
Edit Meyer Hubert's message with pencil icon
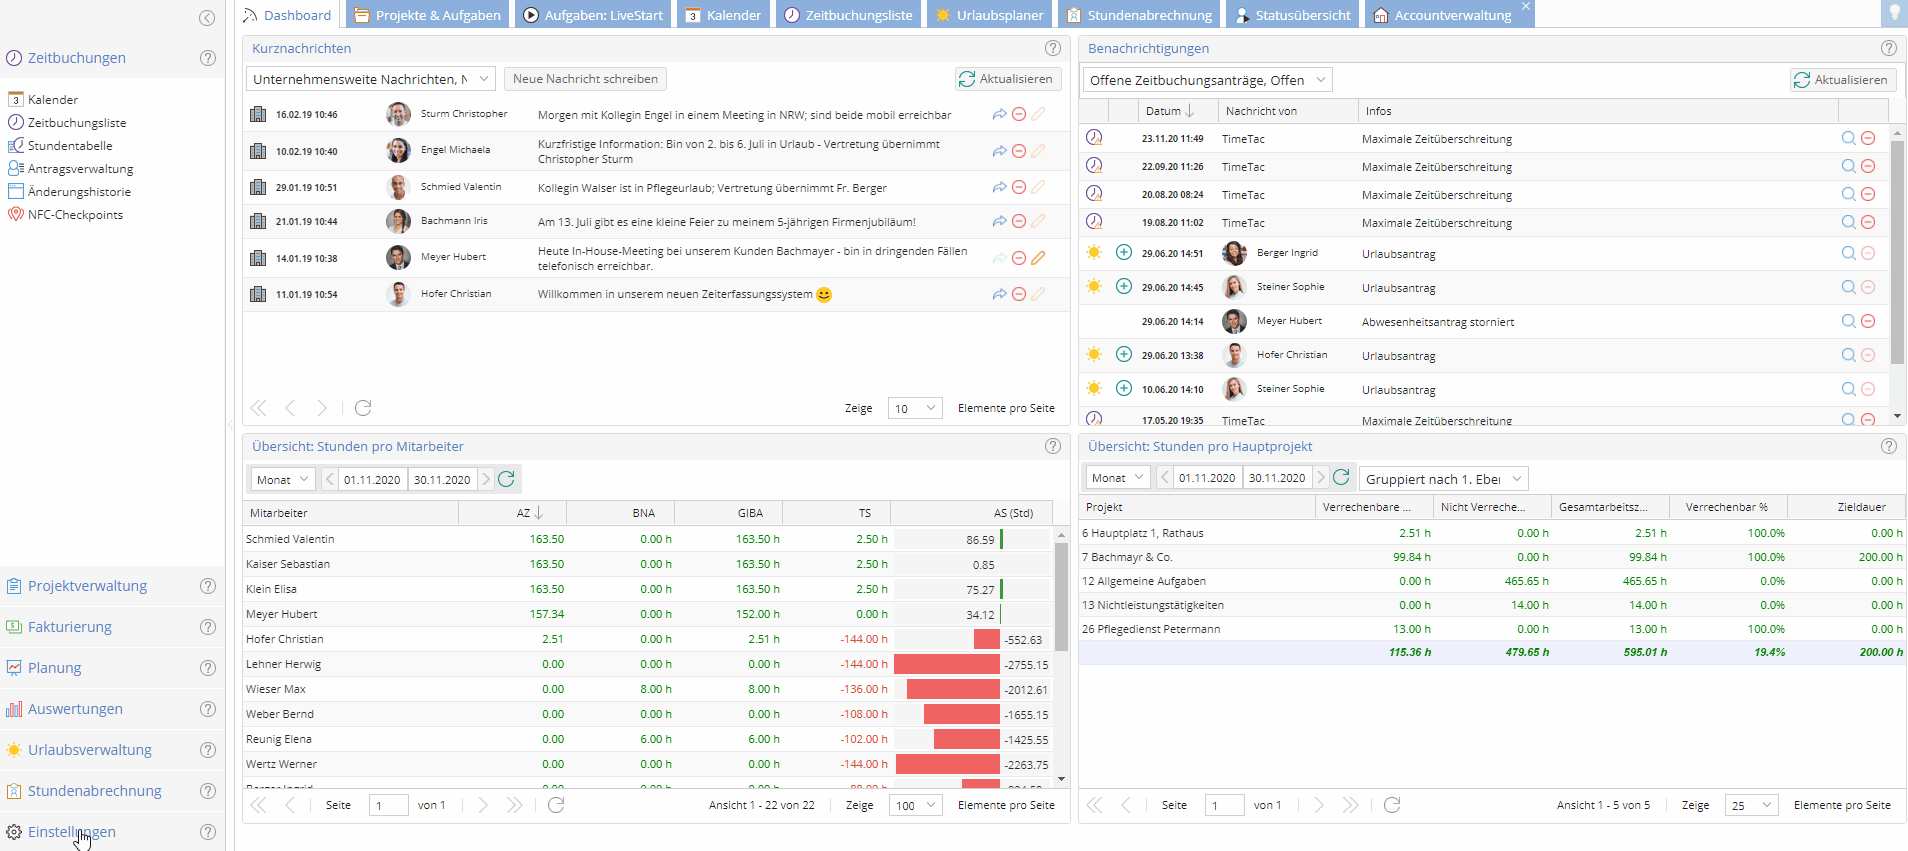(x=1038, y=258)
